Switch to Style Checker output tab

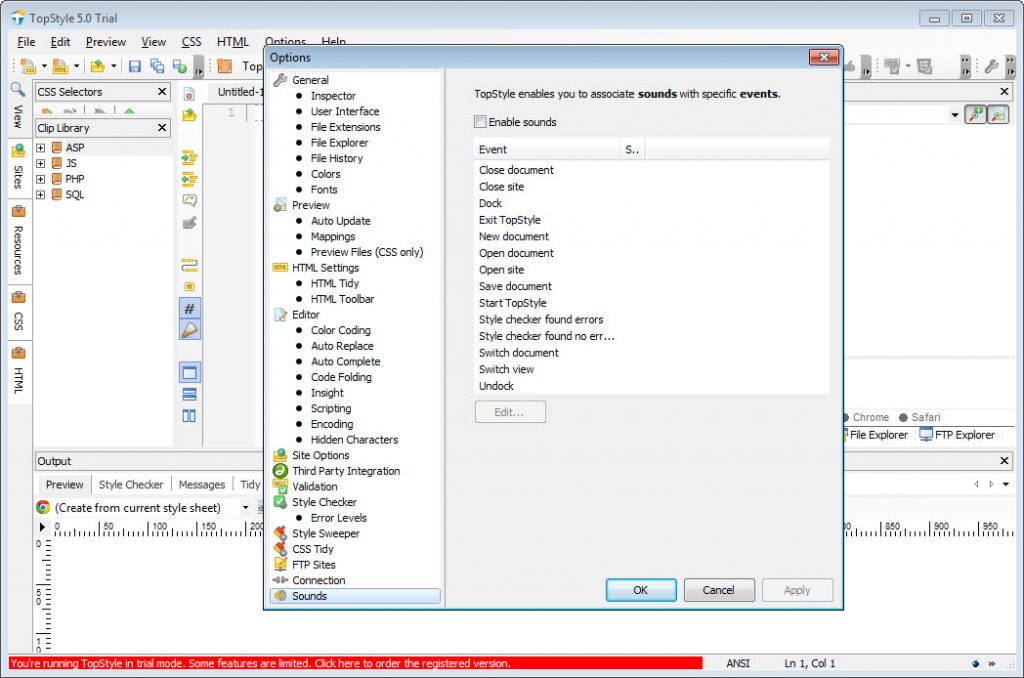coord(131,485)
